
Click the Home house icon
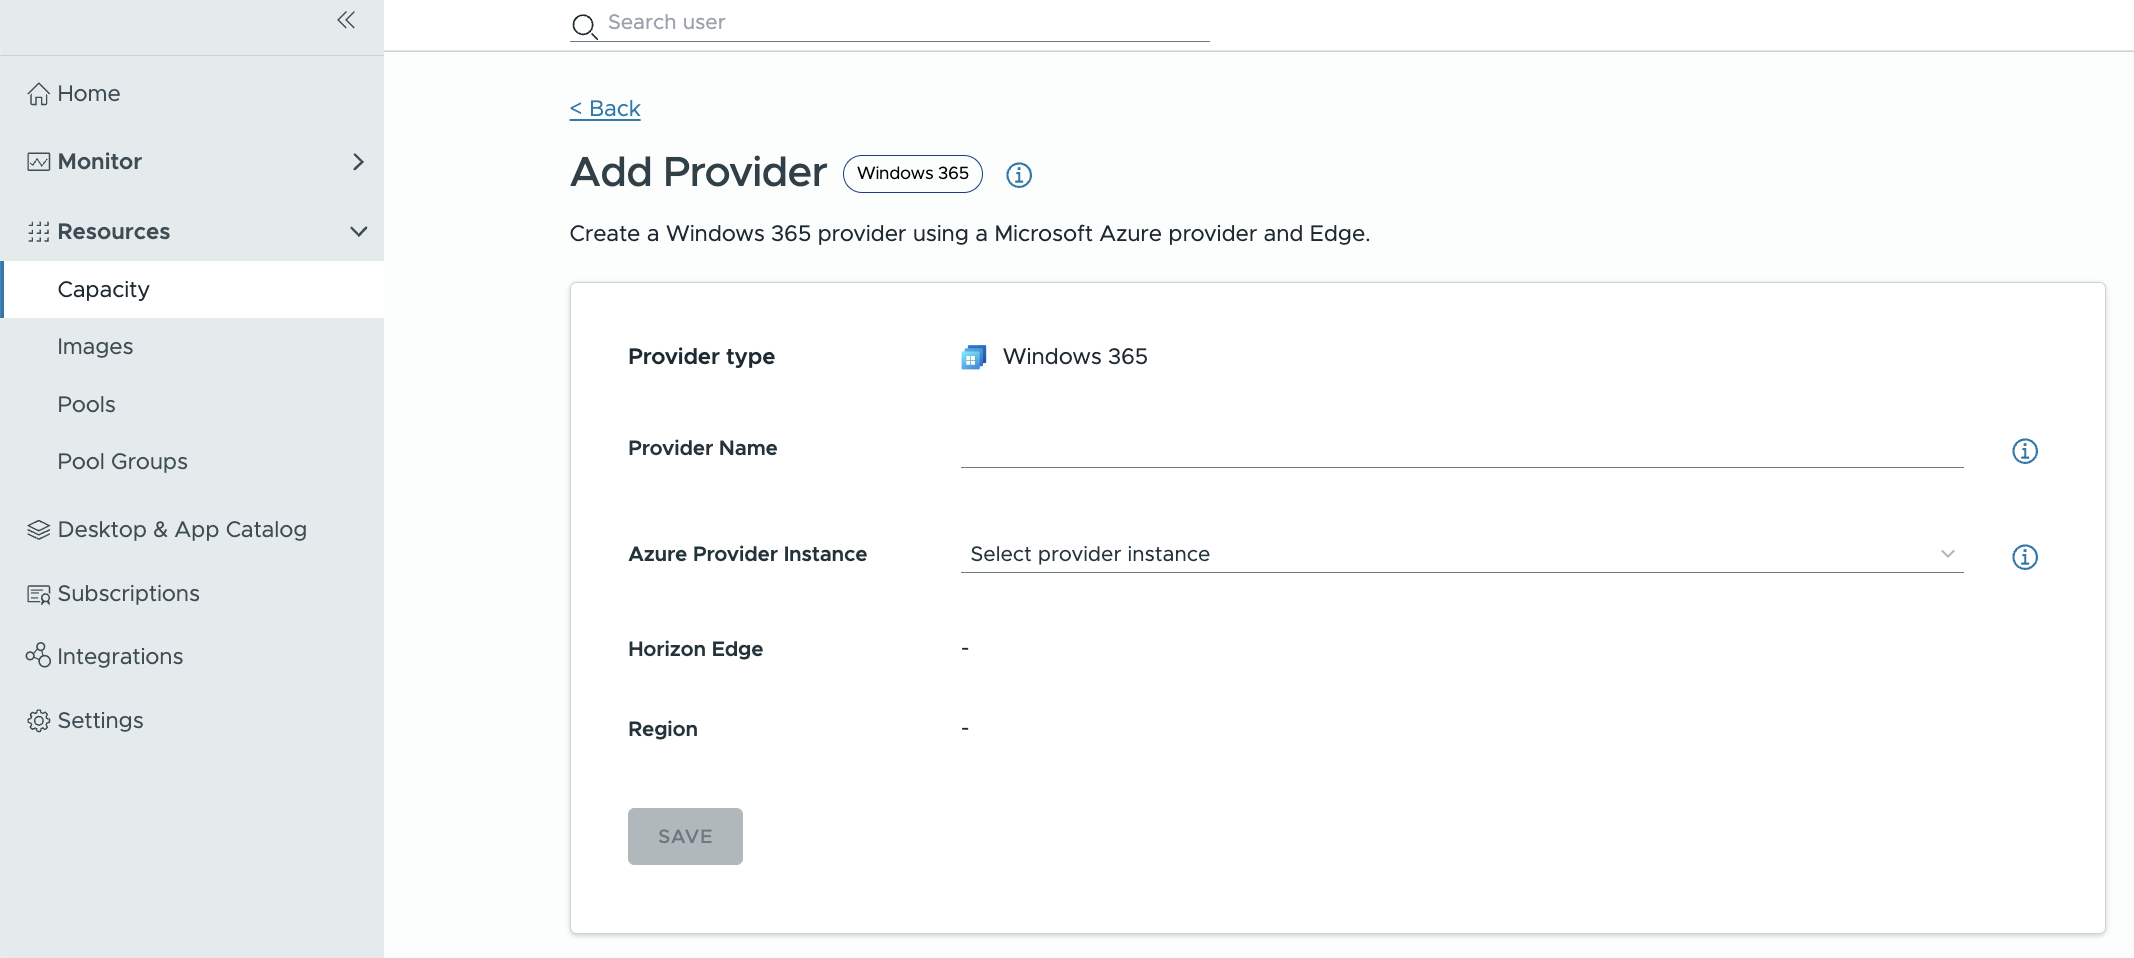point(38,94)
